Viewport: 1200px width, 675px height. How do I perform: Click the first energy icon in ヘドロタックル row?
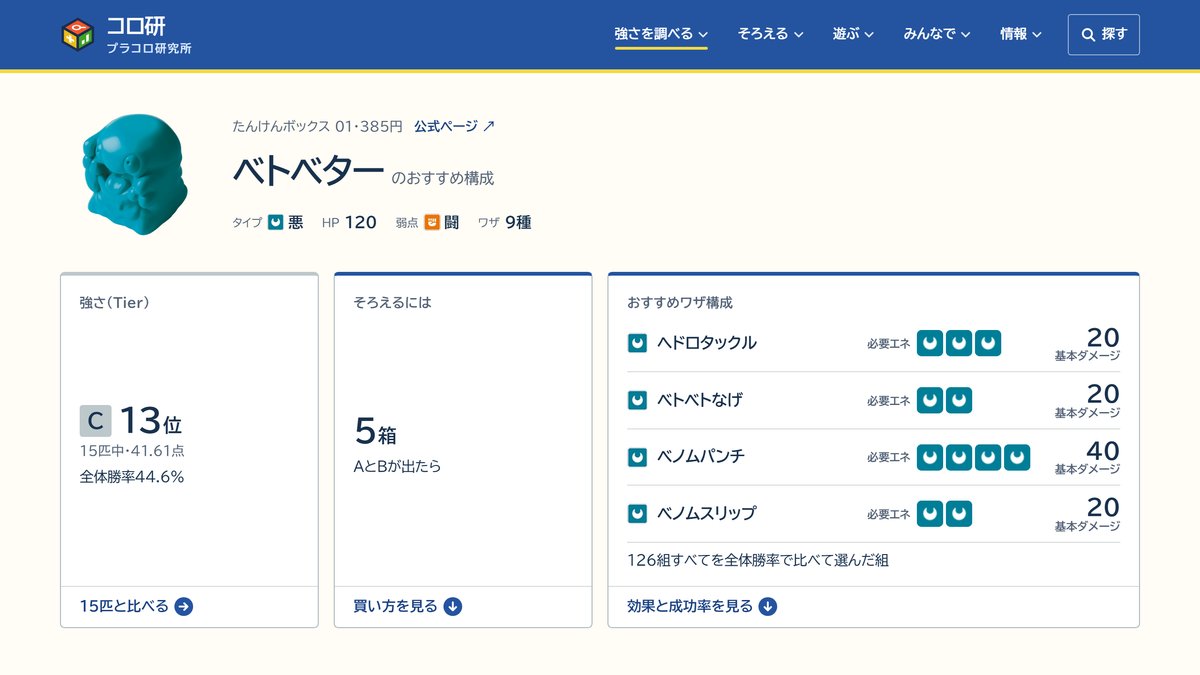point(930,343)
